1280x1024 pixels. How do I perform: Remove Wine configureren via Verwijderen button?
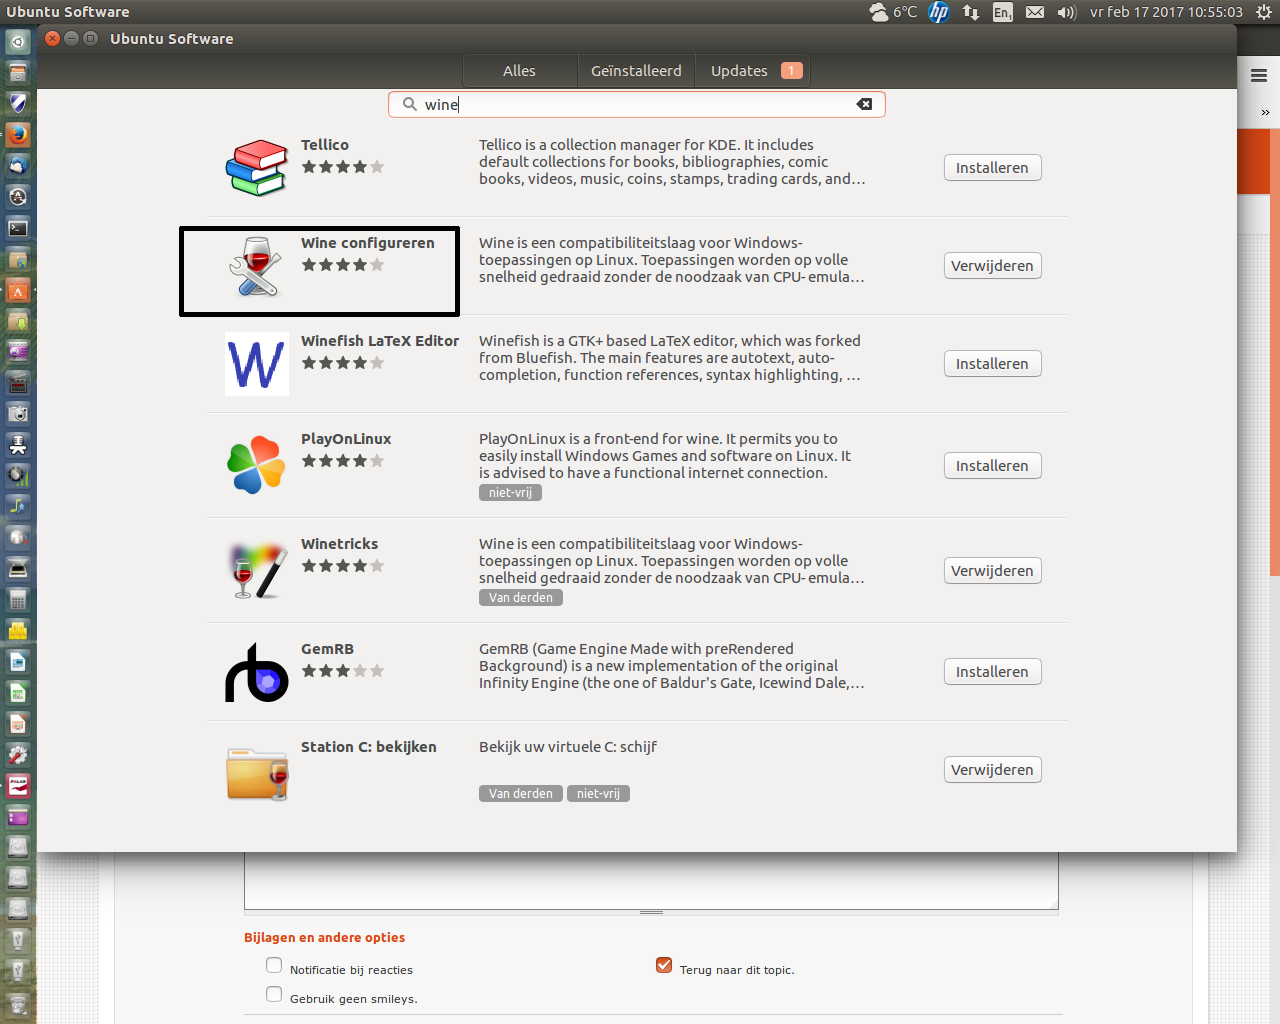pos(992,266)
